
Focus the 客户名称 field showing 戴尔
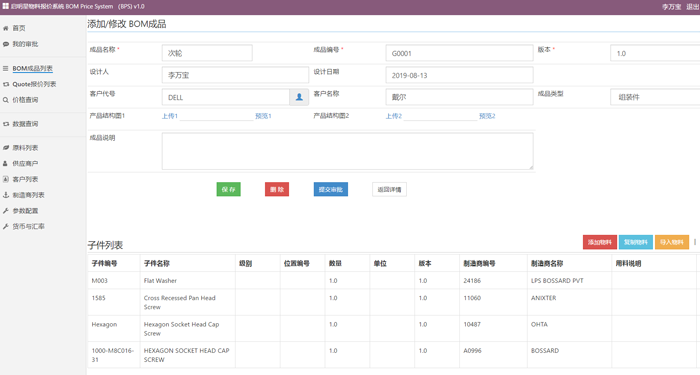tap(459, 97)
